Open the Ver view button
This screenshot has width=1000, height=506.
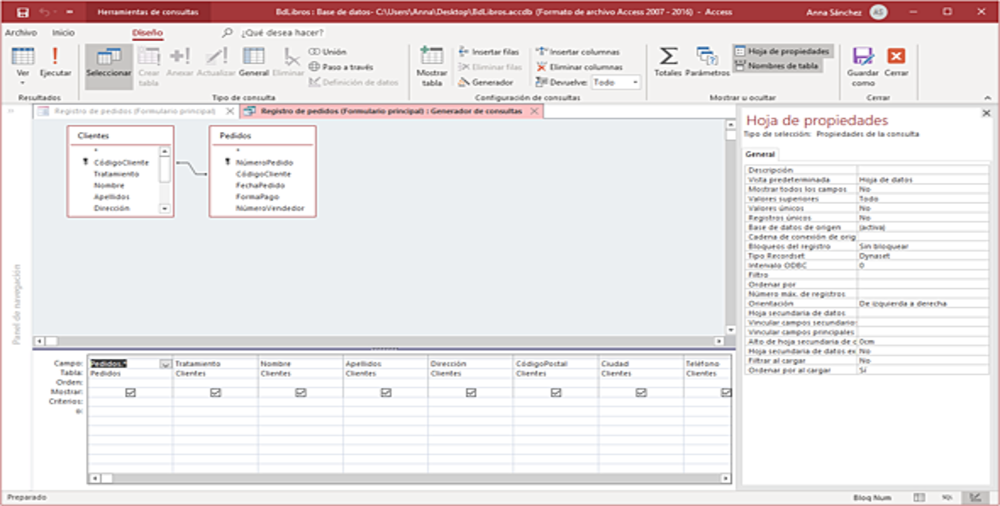tap(22, 58)
